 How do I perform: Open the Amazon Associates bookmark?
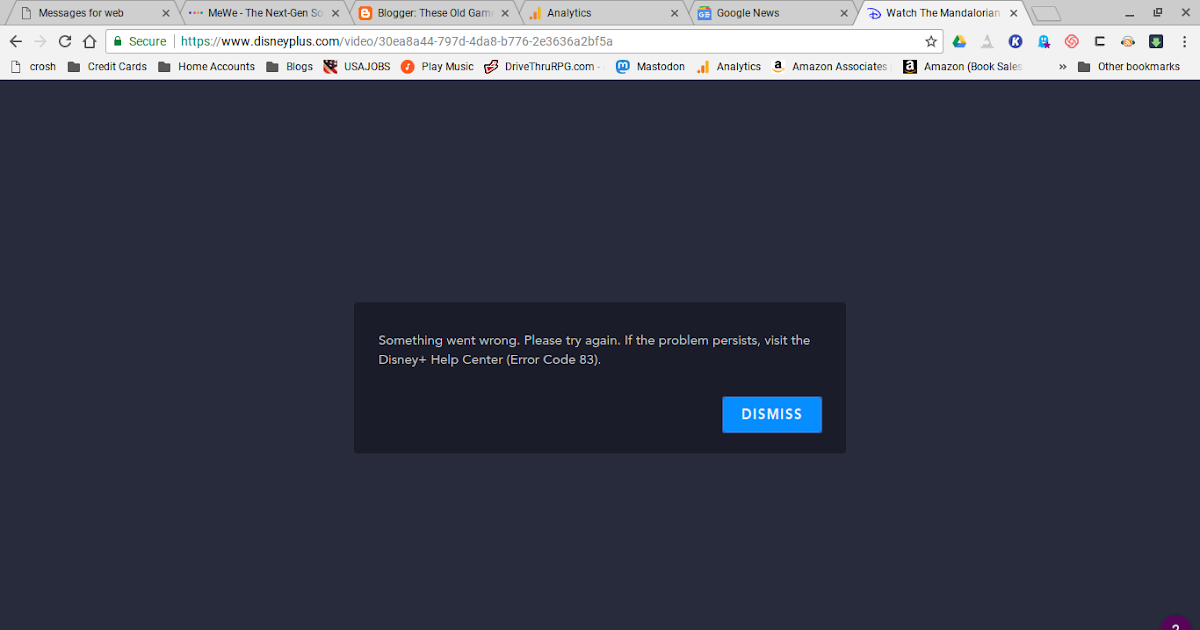[830, 67]
